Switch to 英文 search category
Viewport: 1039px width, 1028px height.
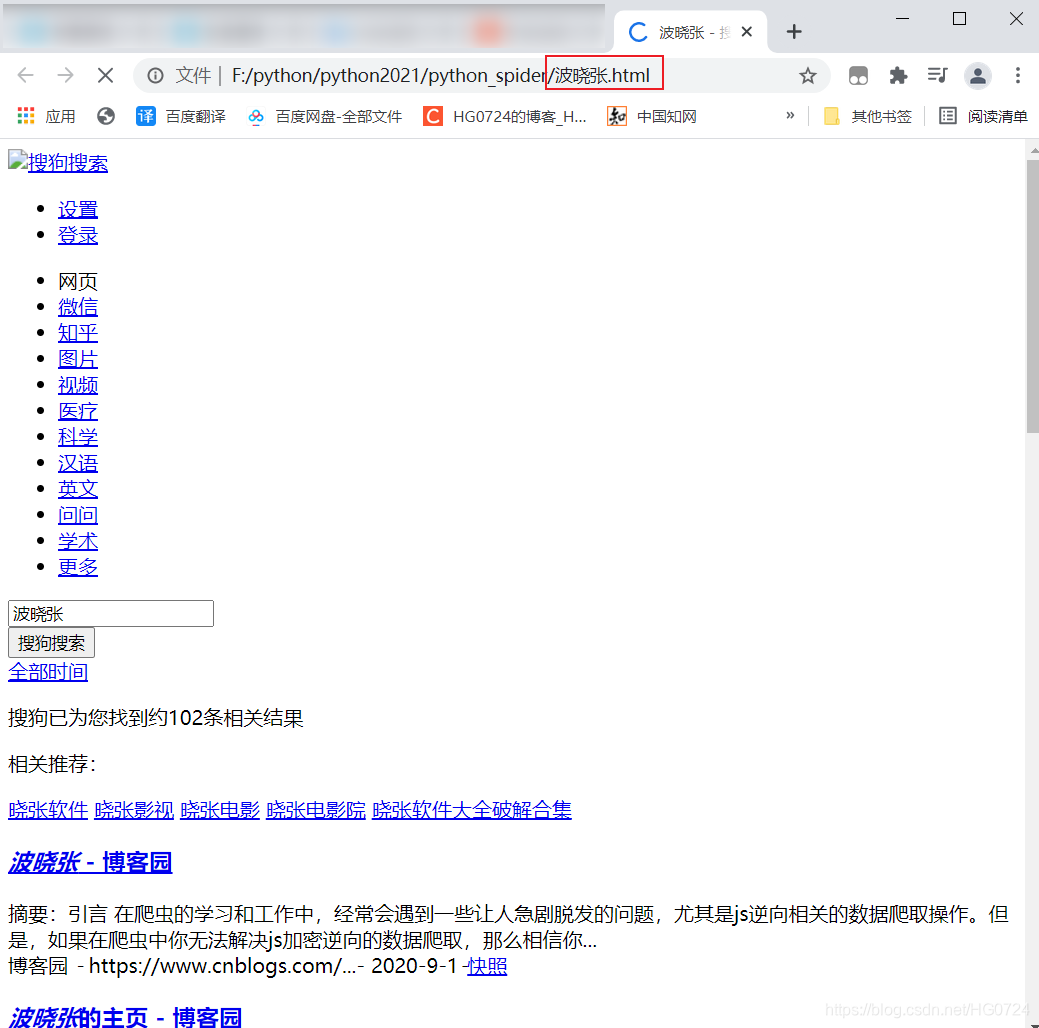tap(78, 489)
